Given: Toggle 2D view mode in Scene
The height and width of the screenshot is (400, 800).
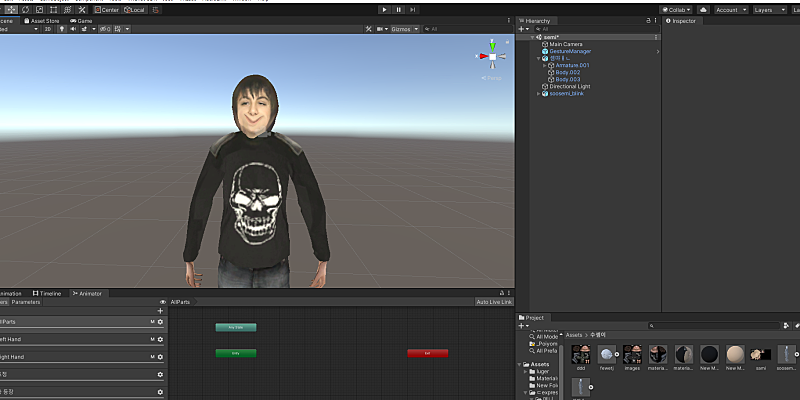Looking at the screenshot, I should 48,29.
